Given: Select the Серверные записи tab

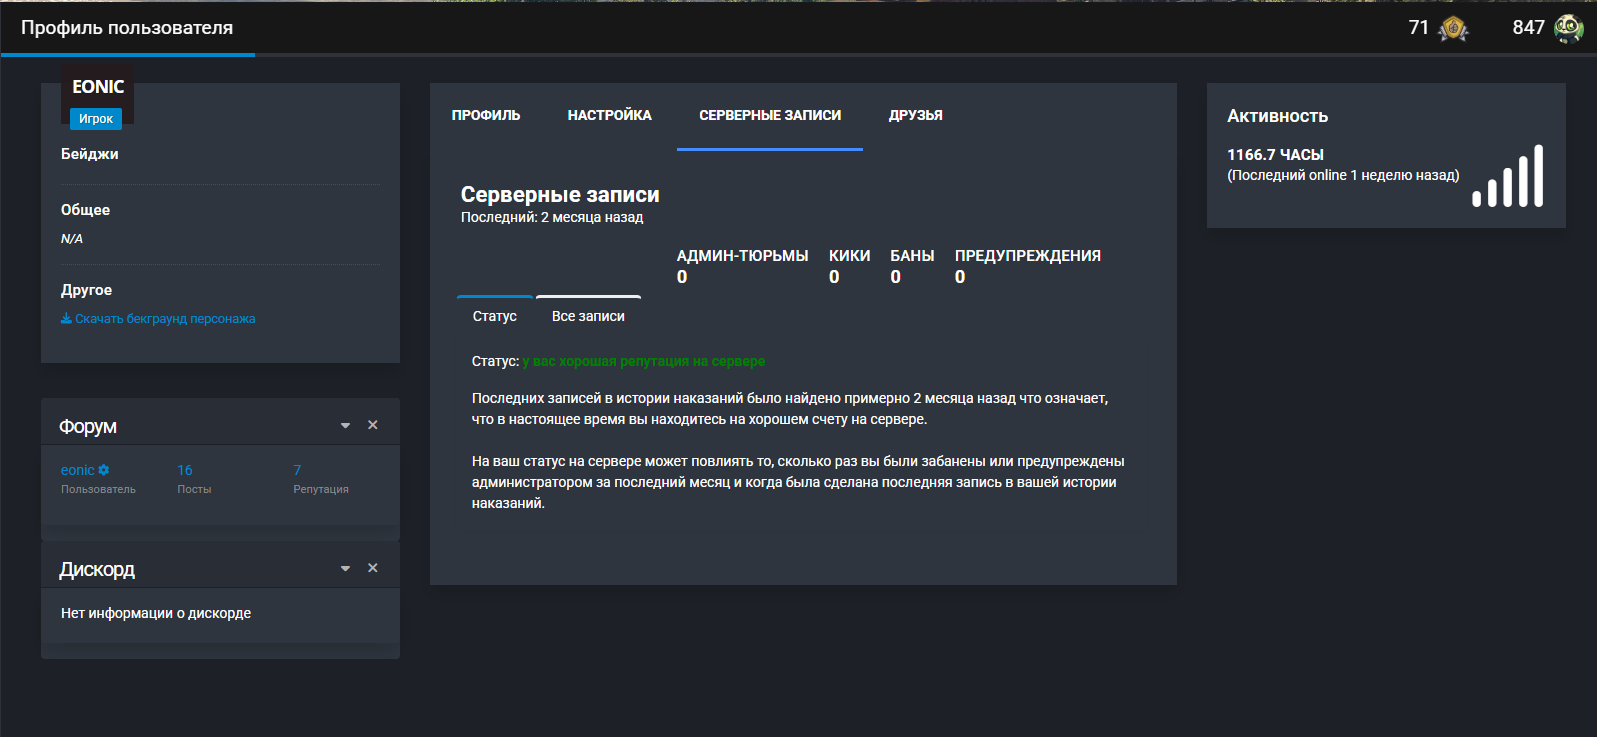Looking at the screenshot, I should [770, 115].
